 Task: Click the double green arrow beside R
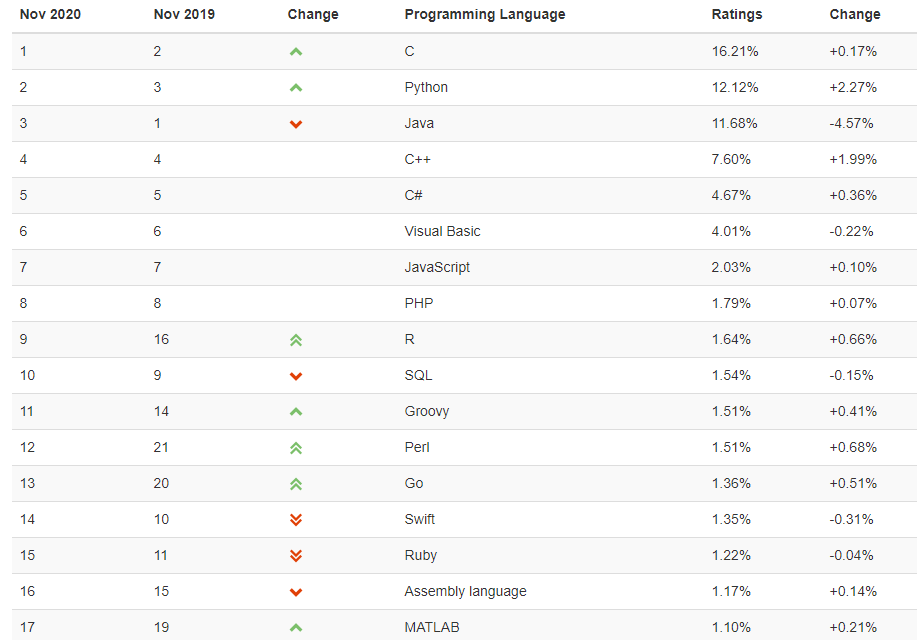296,340
